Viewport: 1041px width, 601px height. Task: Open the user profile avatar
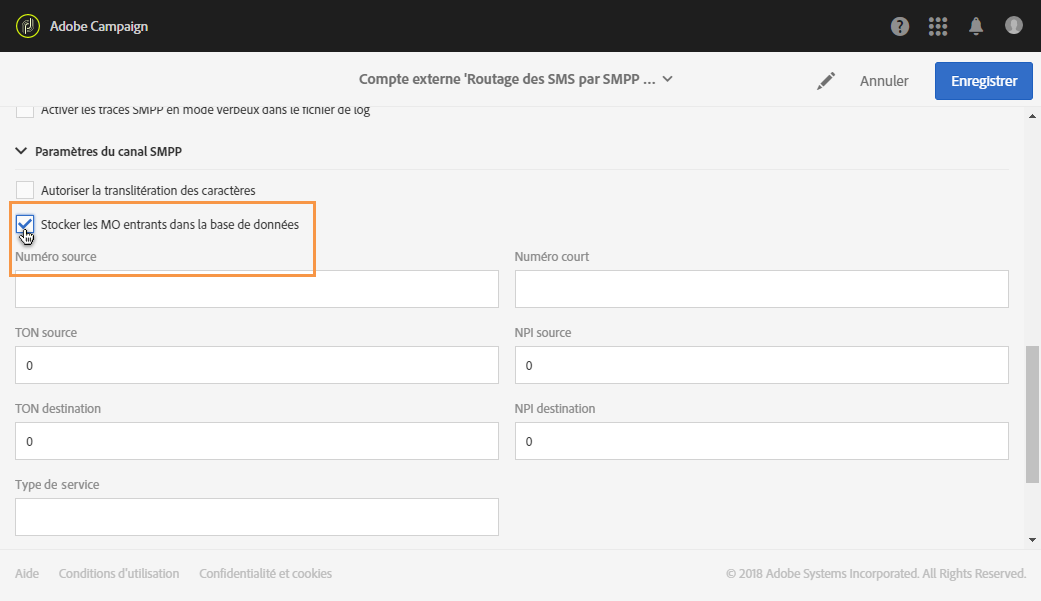coord(1014,26)
